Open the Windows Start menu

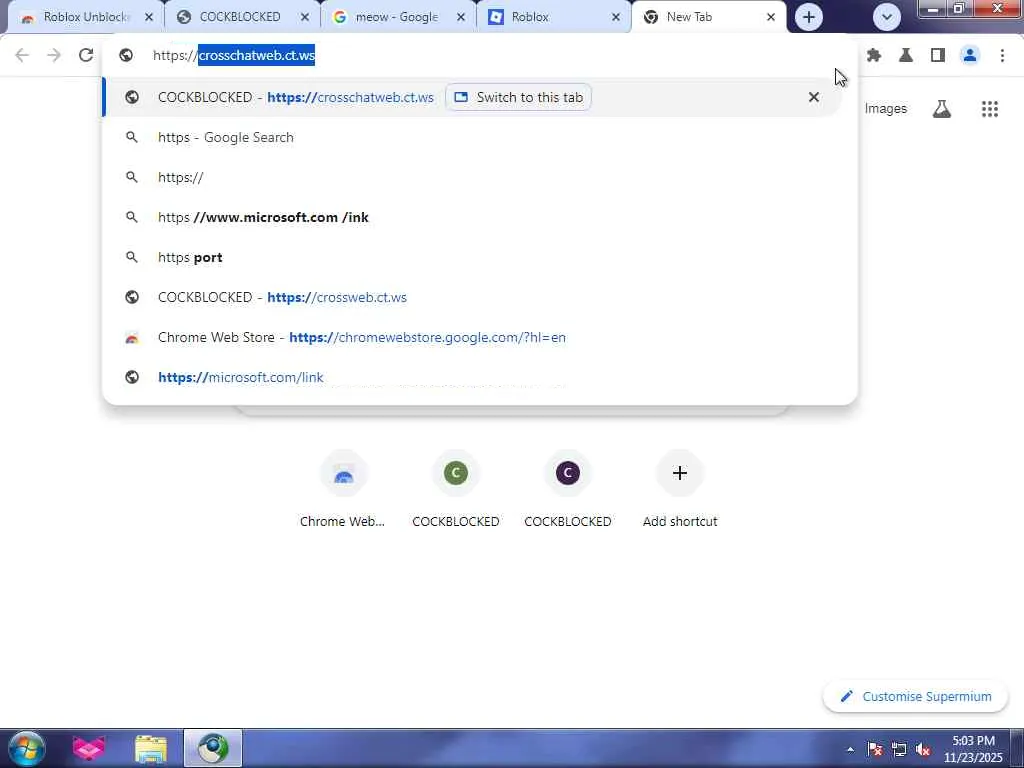coord(27,748)
